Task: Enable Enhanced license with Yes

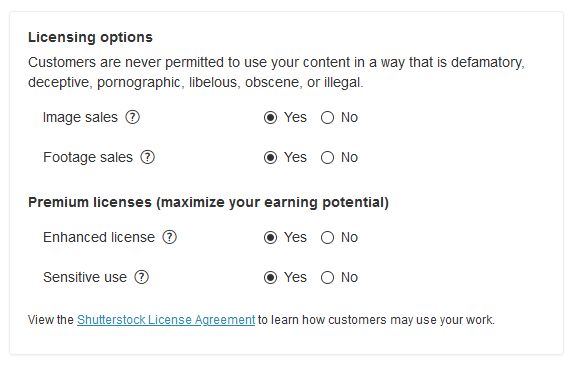Action: pos(270,238)
